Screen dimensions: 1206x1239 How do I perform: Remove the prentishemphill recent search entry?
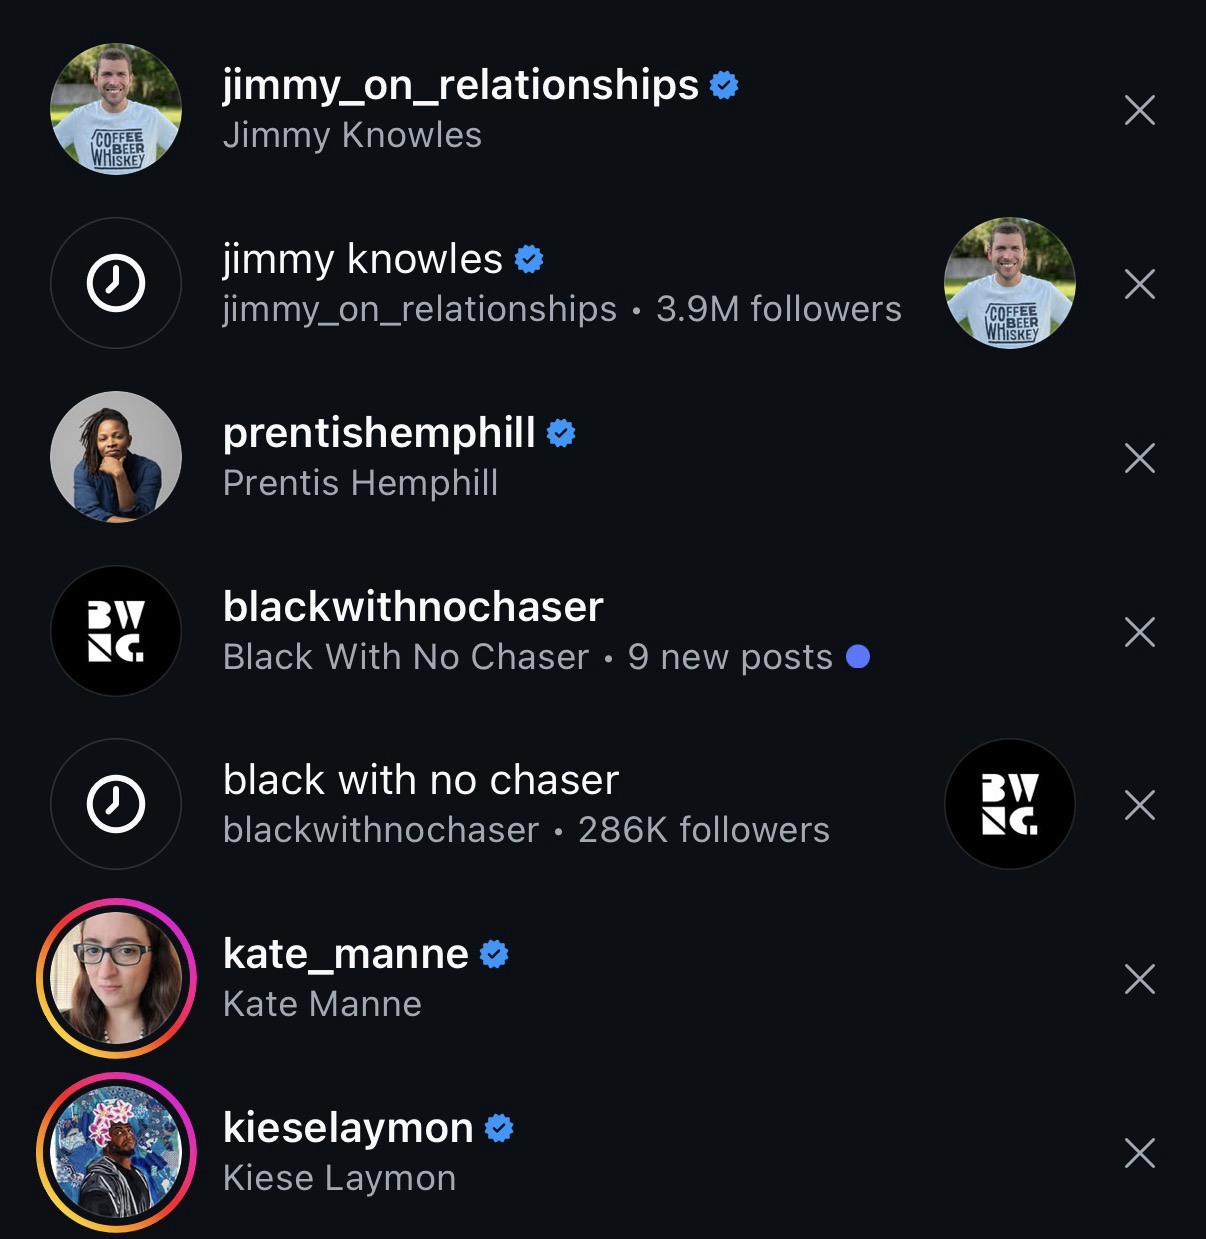[1139, 458]
